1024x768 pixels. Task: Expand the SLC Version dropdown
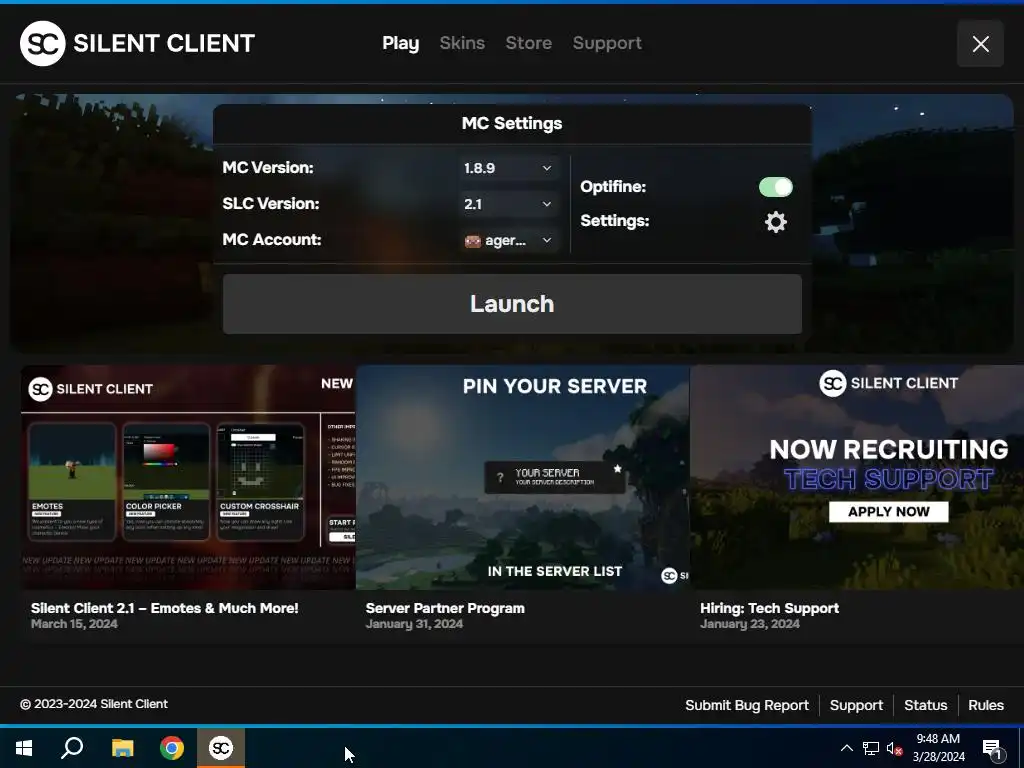(x=507, y=204)
